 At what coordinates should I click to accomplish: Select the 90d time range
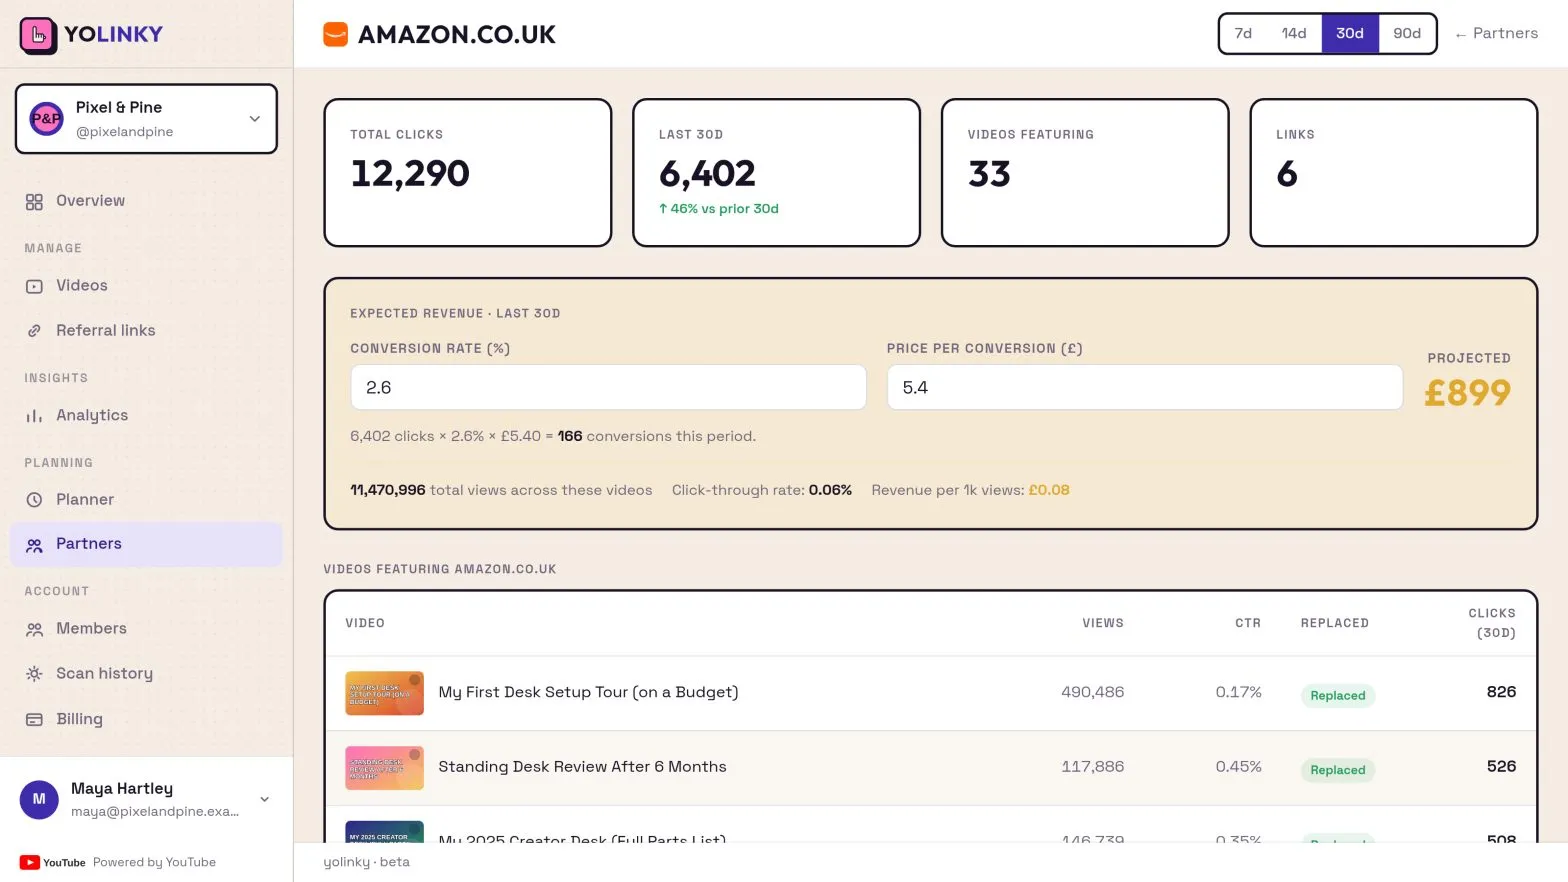1407,34
